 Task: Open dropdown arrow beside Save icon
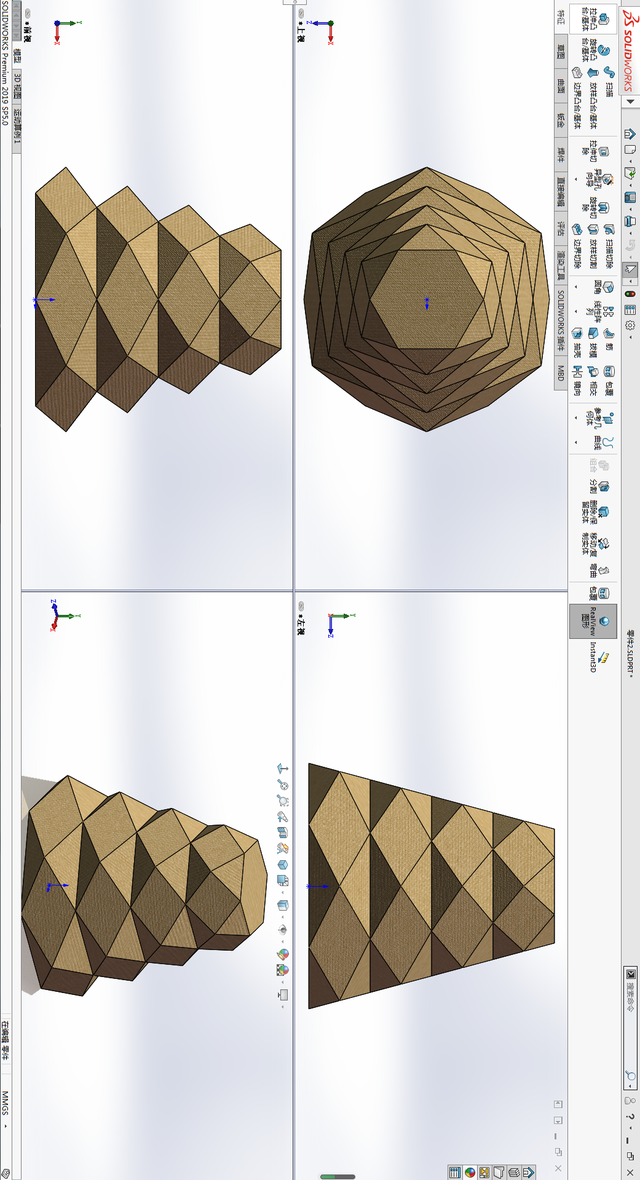[631, 209]
